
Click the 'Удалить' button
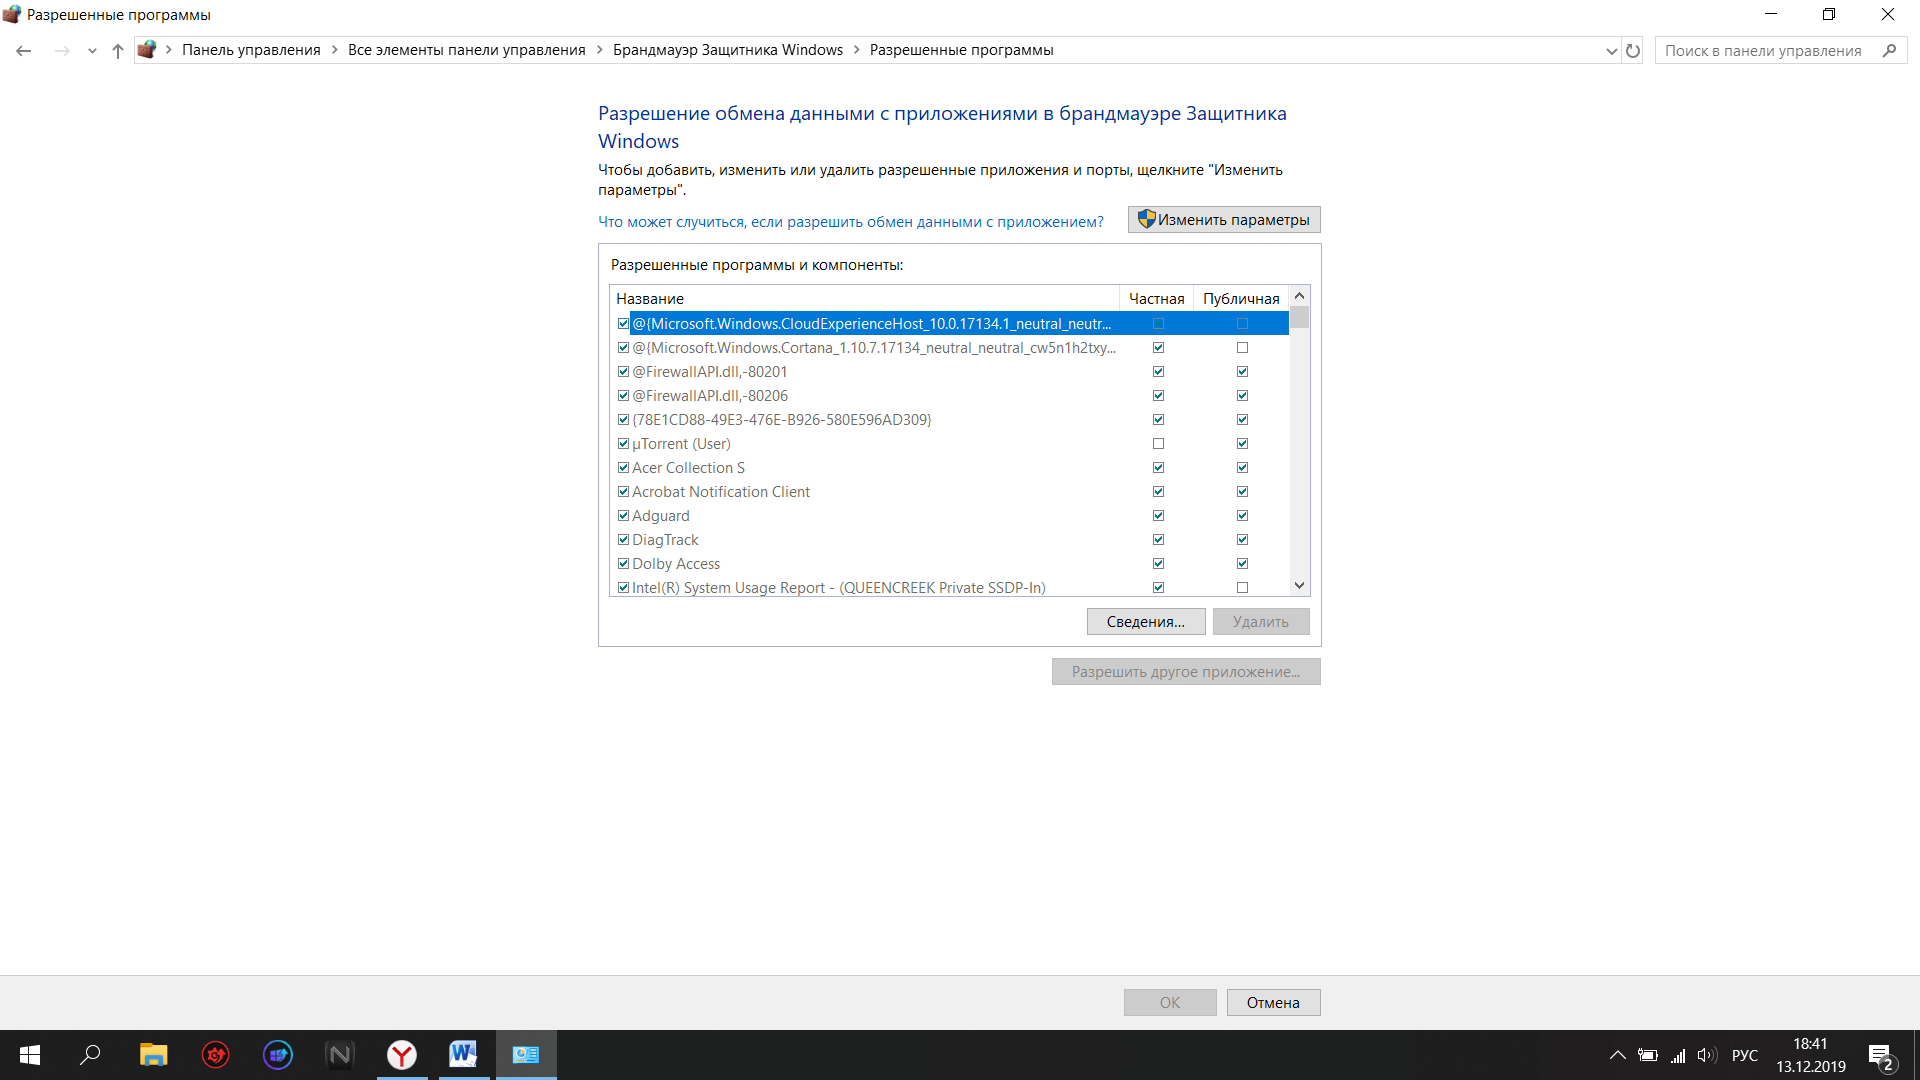click(x=1261, y=622)
